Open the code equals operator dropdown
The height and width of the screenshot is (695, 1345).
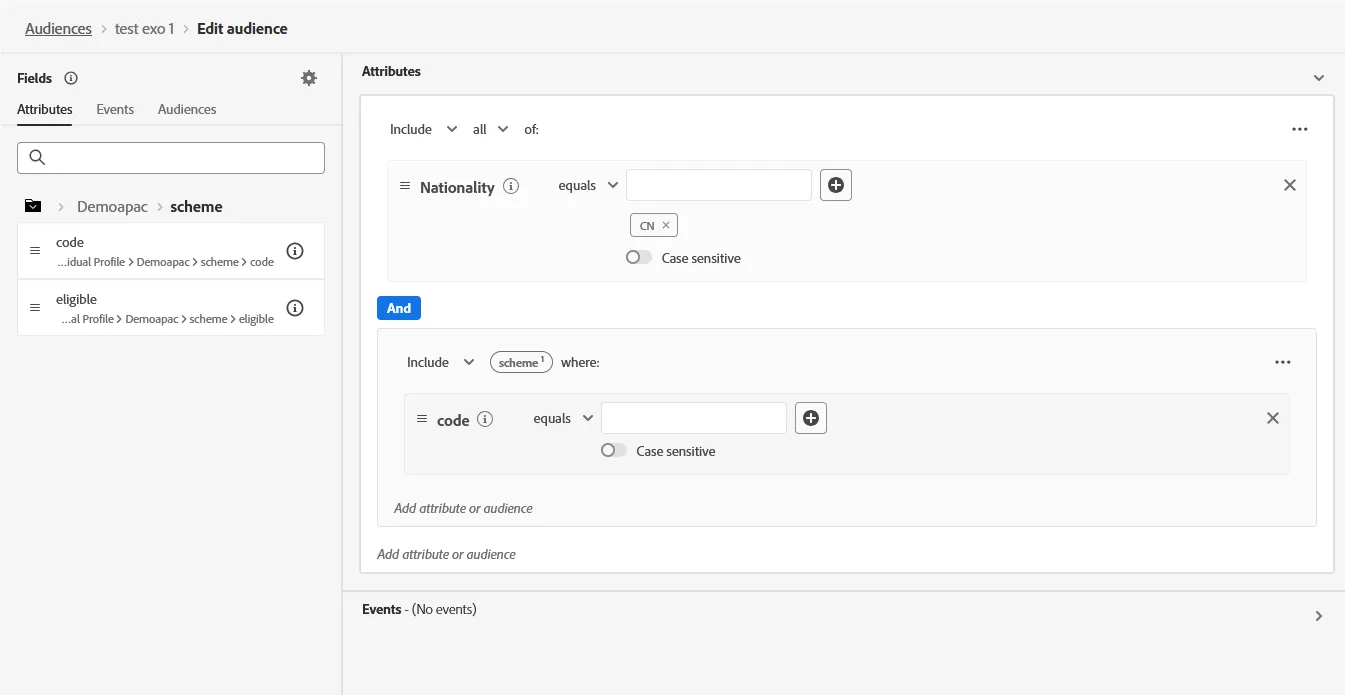(x=563, y=418)
